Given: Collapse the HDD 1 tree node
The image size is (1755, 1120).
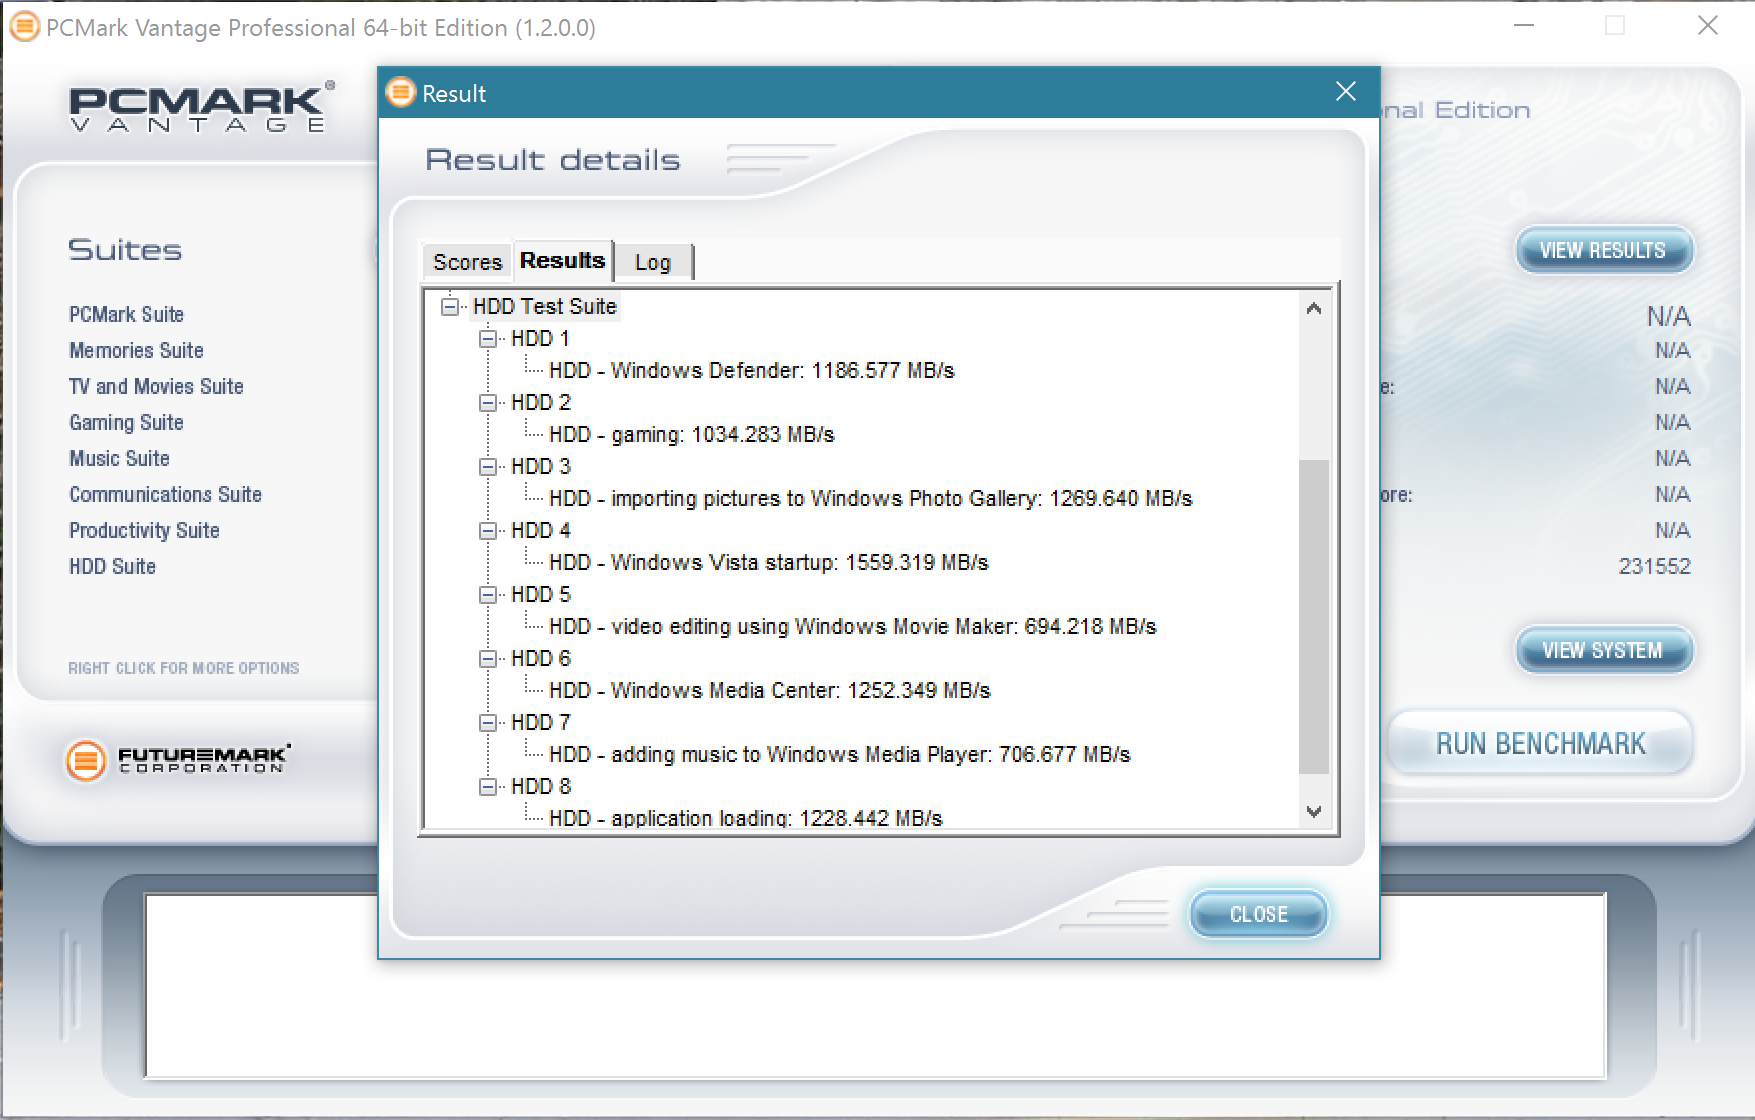Looking at the screenshot, I should [488, 339].
